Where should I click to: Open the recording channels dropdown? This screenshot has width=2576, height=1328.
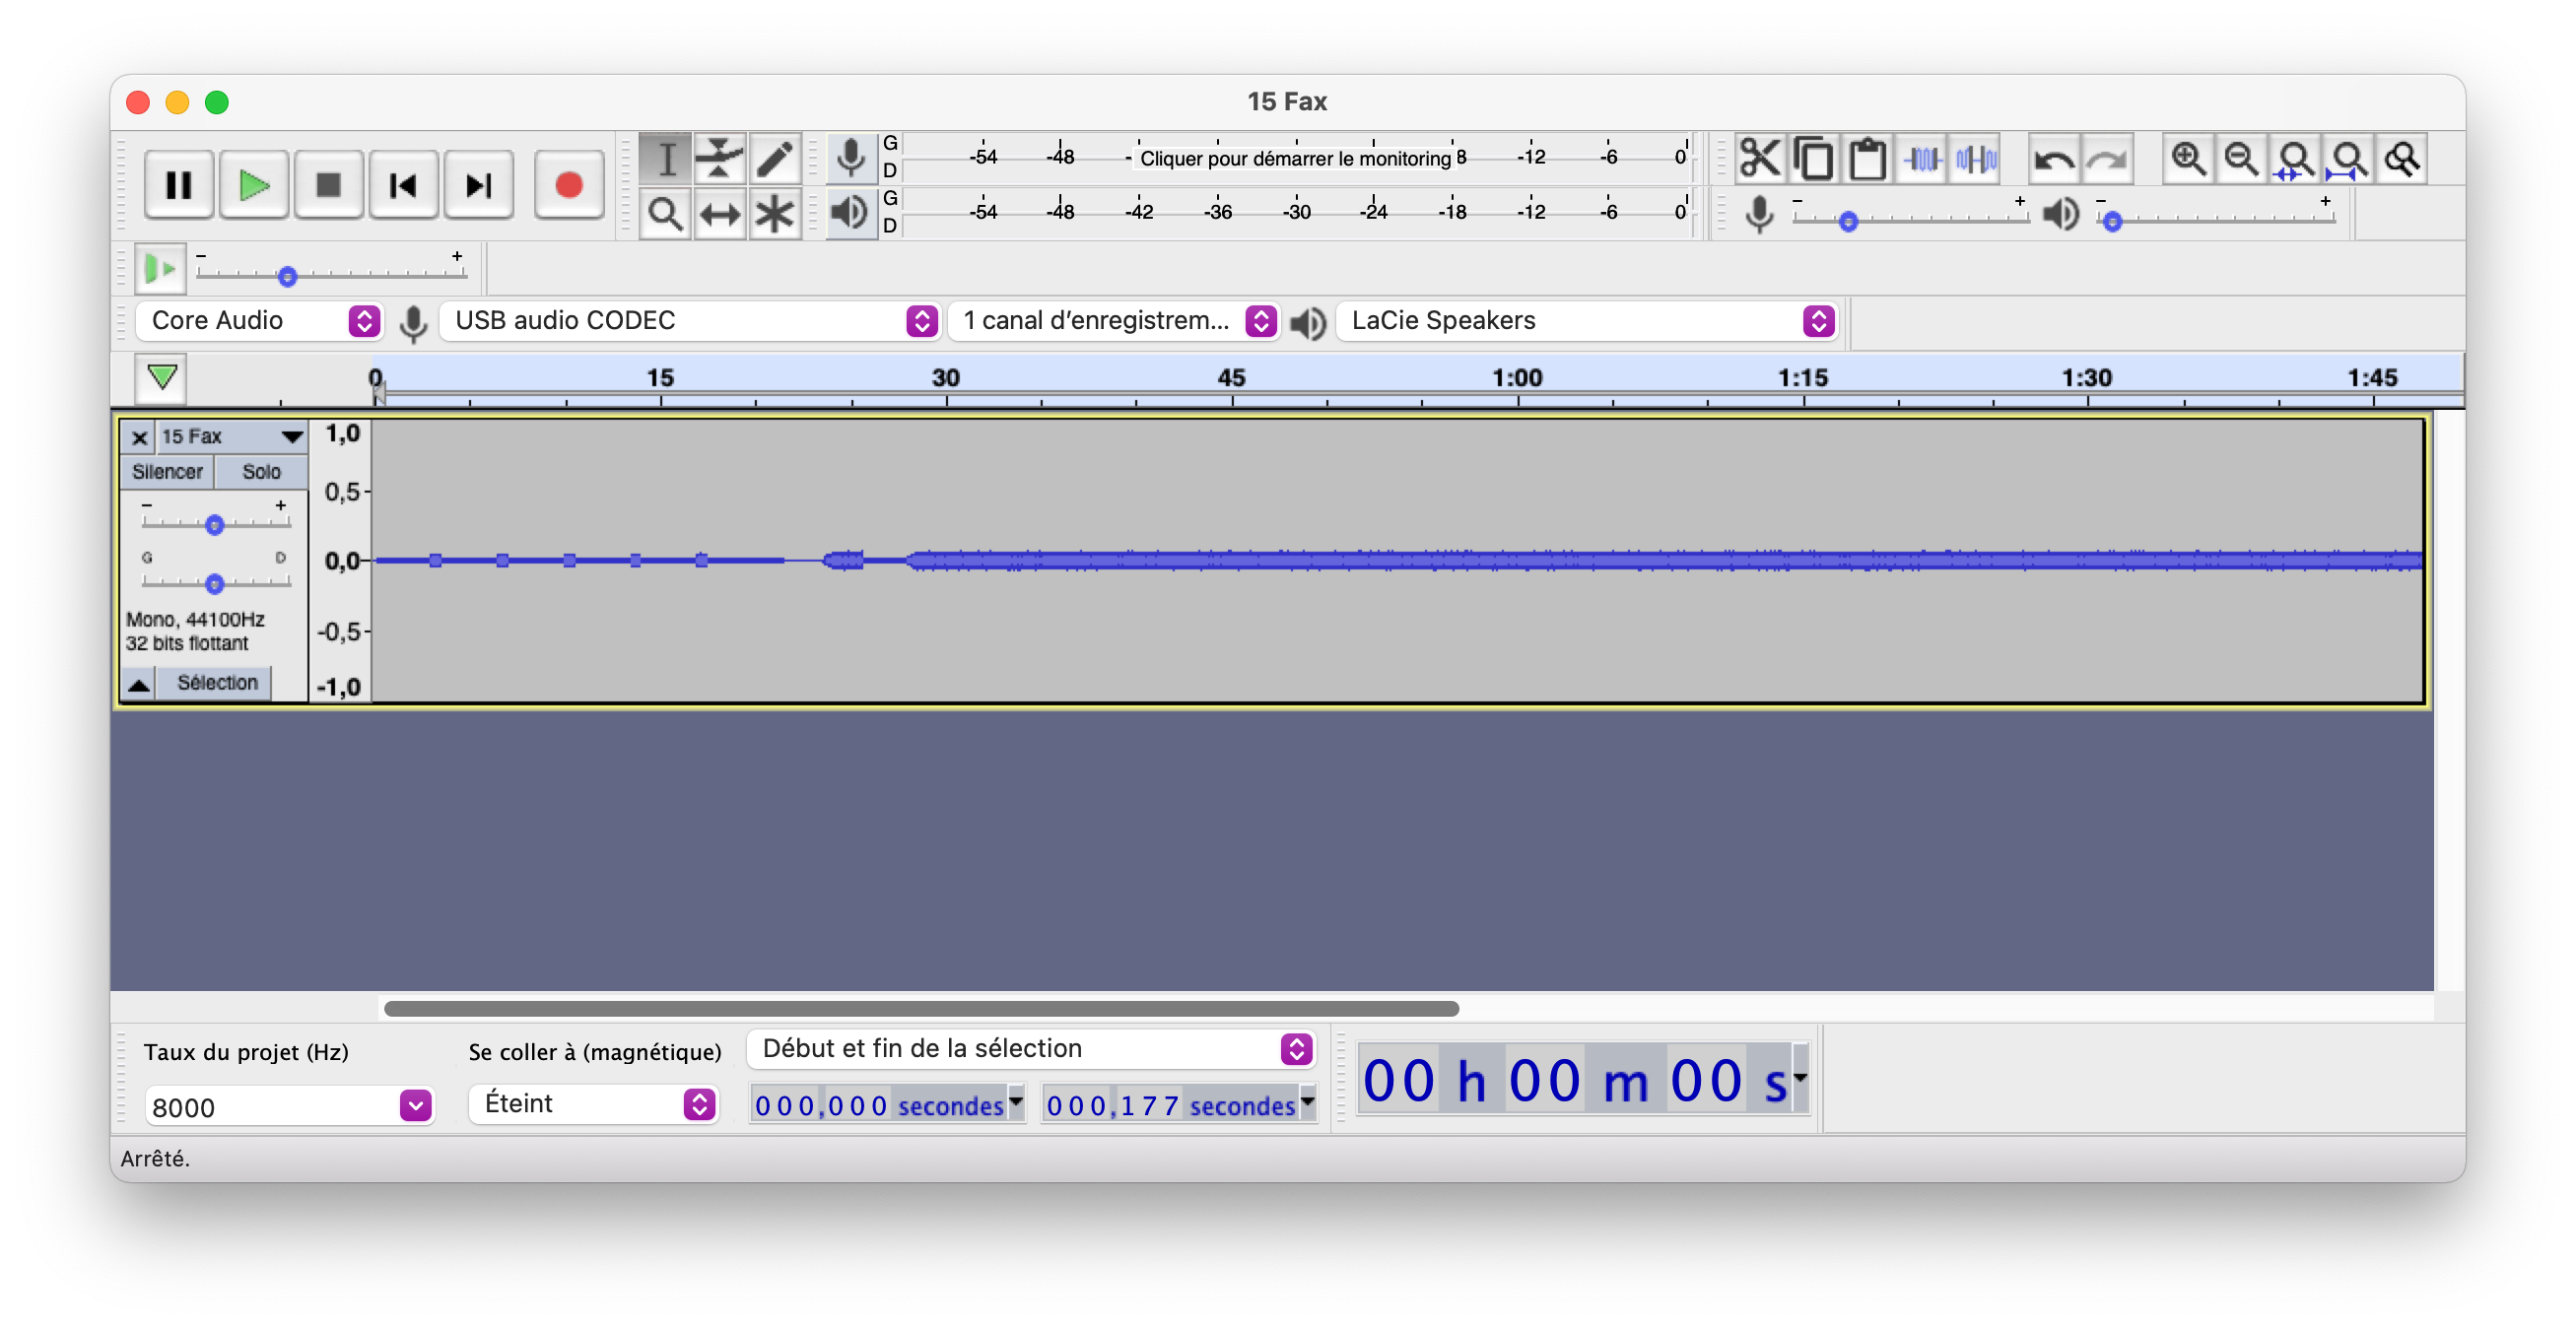coord(1113,320)
